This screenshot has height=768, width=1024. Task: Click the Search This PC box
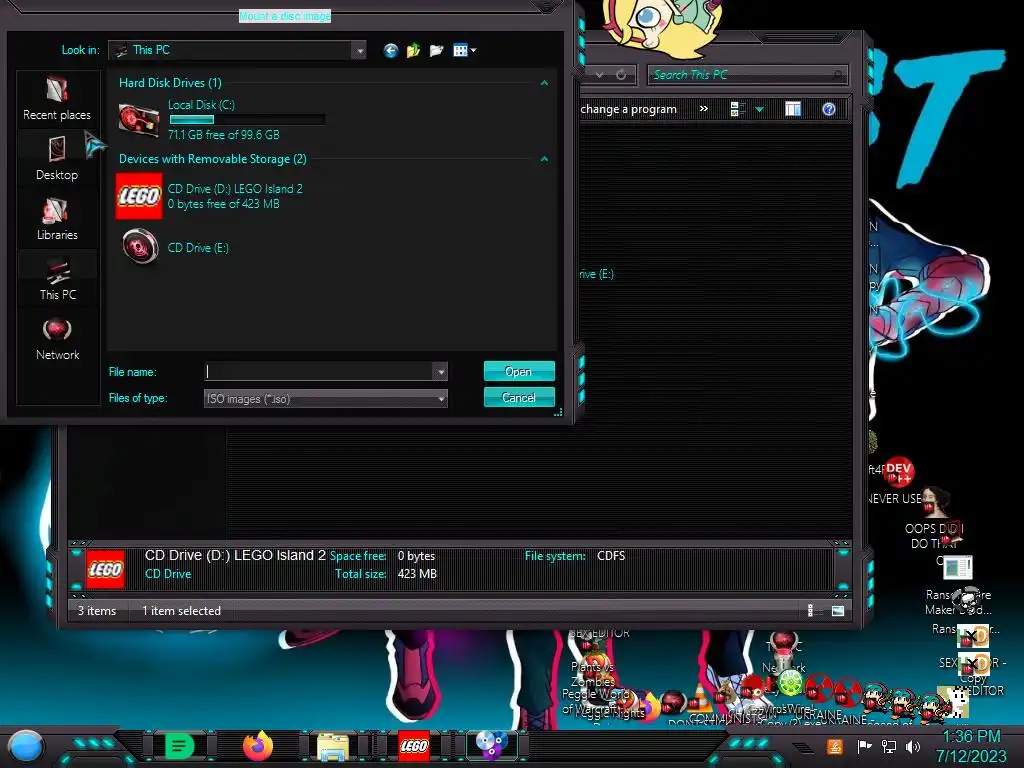click(748, 75)
